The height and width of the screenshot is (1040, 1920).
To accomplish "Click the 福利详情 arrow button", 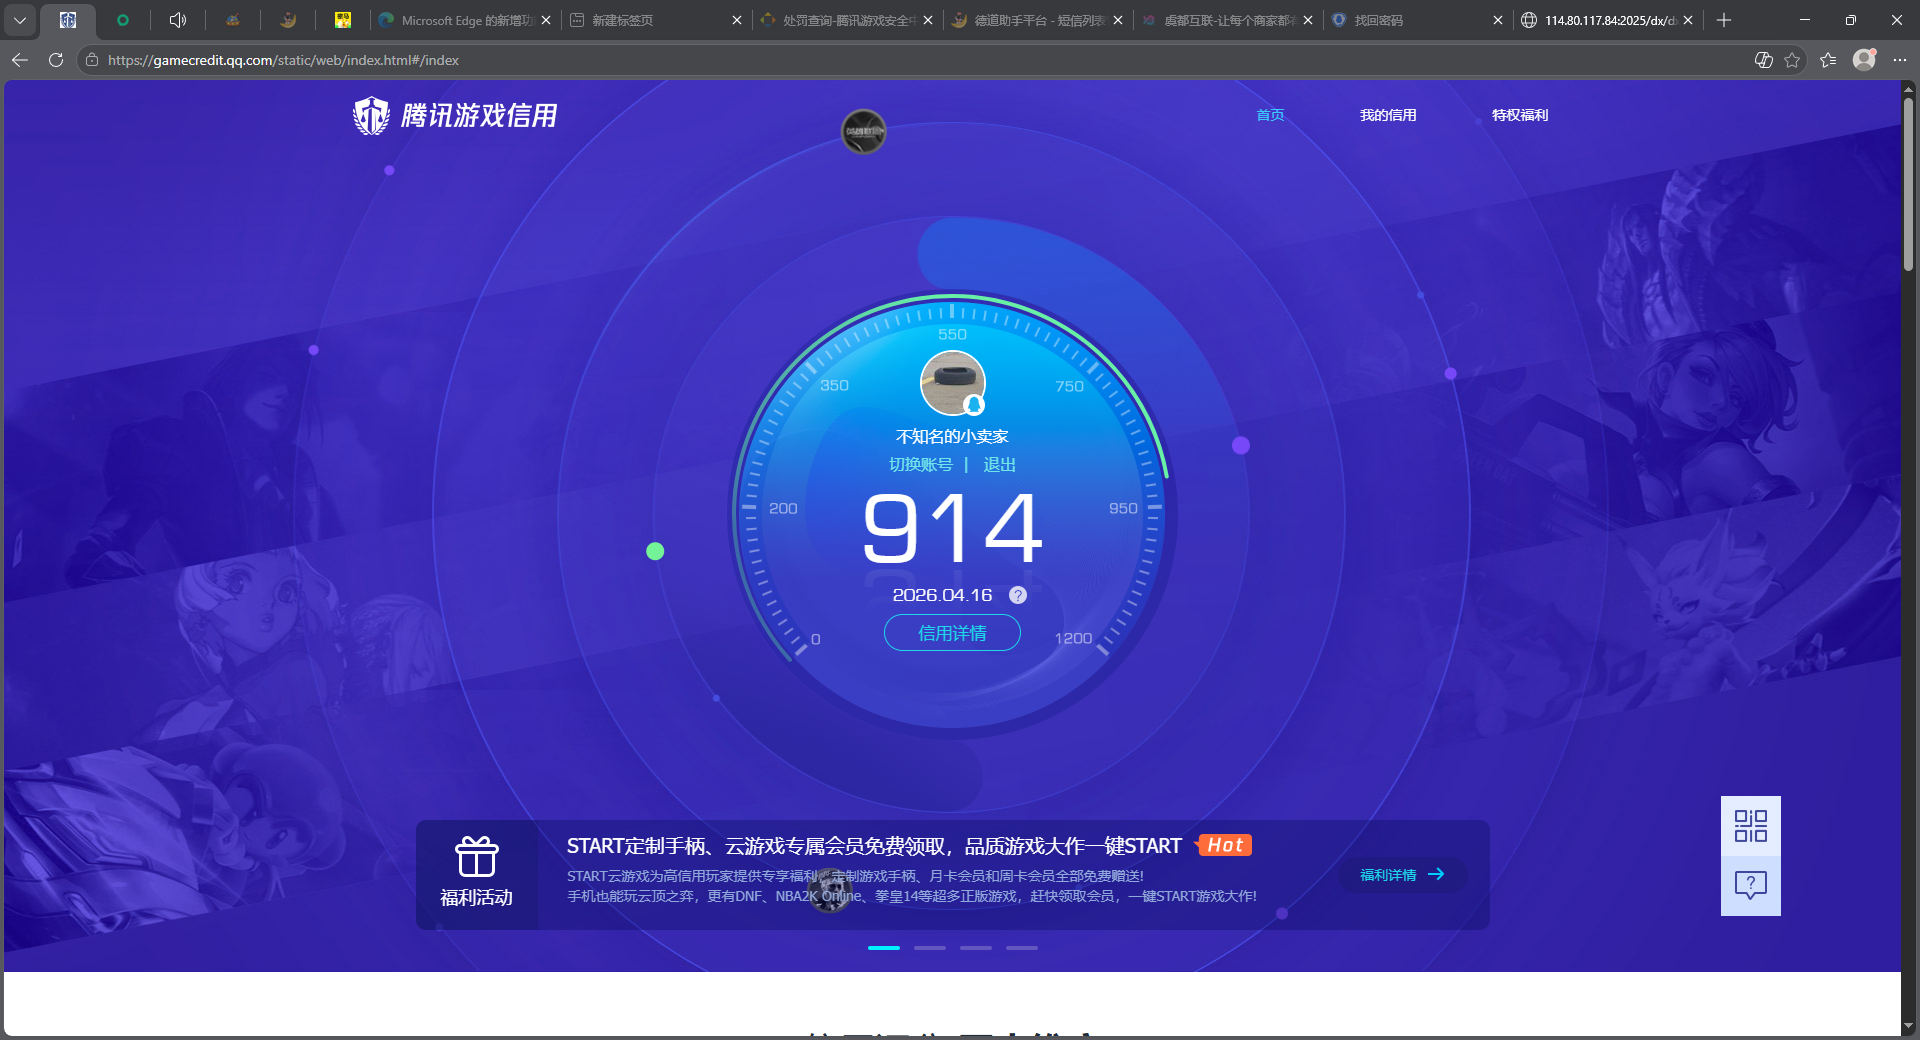I will tap(1401, 875).
